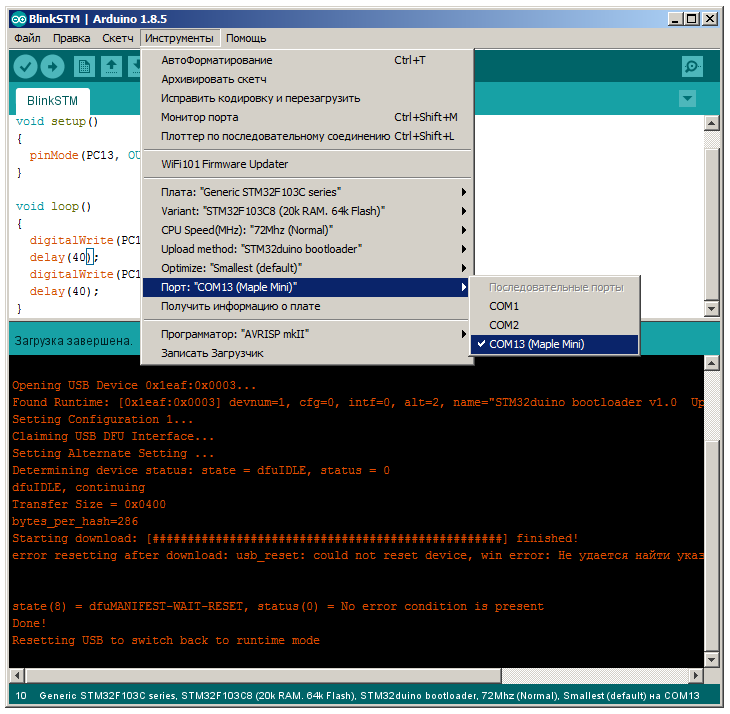Click the console vertical scrollbar thumb

click(x=711, y=546)
